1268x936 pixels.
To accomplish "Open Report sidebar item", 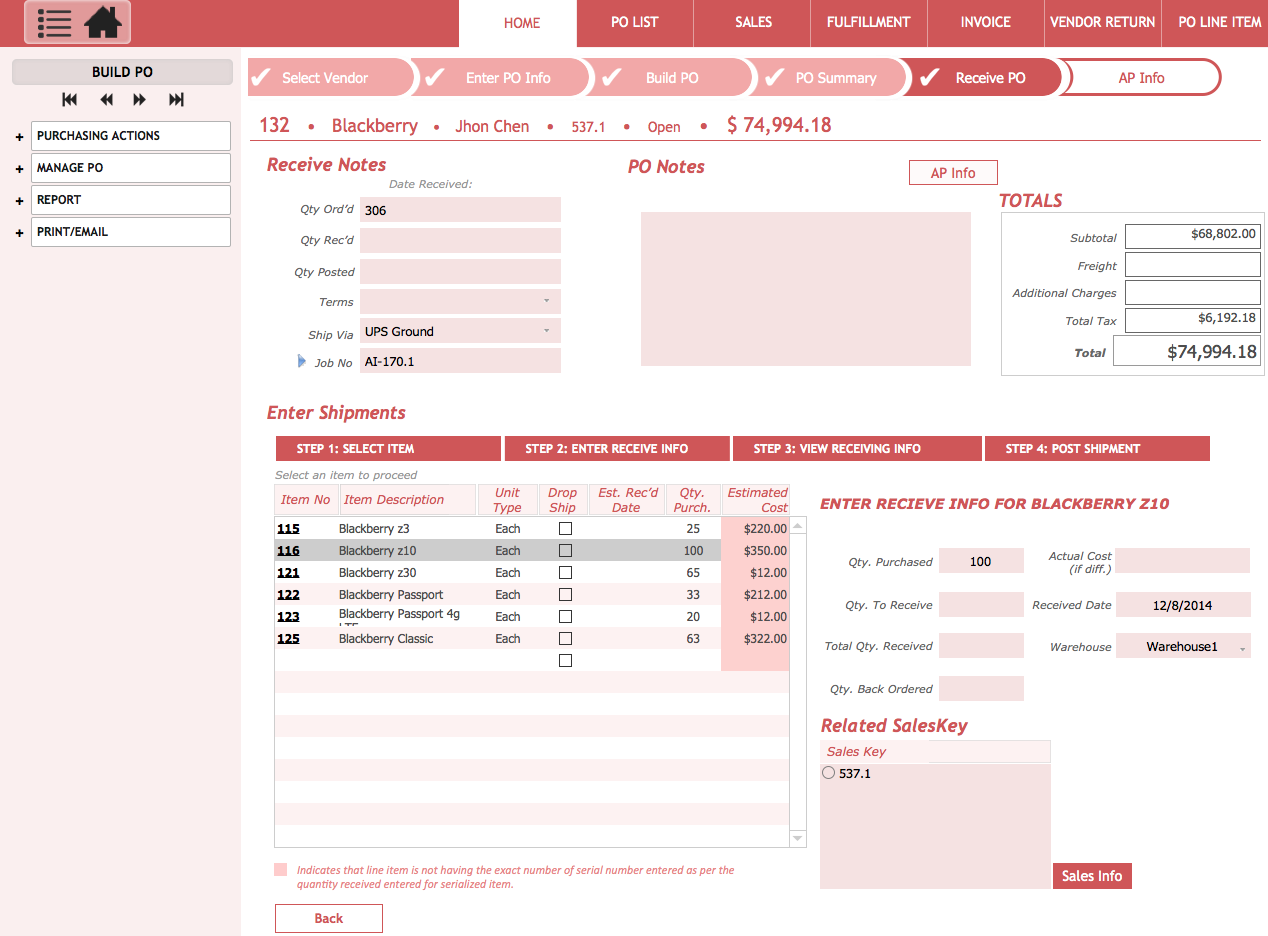I will pos(131,200).
